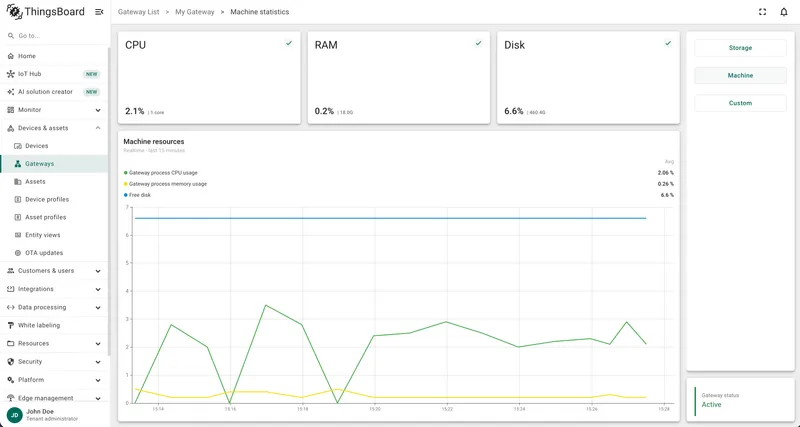Open the Gateways menu item
The image size is (800, 427).
(54, 164)
